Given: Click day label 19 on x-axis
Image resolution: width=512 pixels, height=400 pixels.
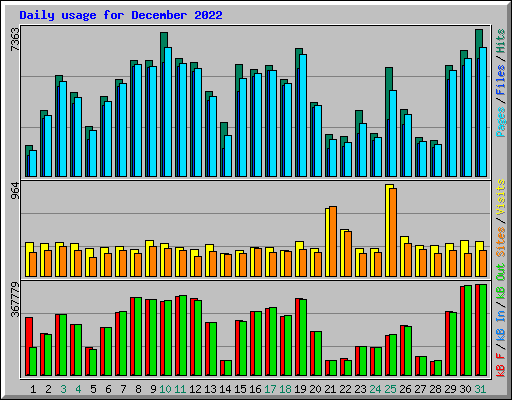Looking at the screenshot, I should (300, 389).
